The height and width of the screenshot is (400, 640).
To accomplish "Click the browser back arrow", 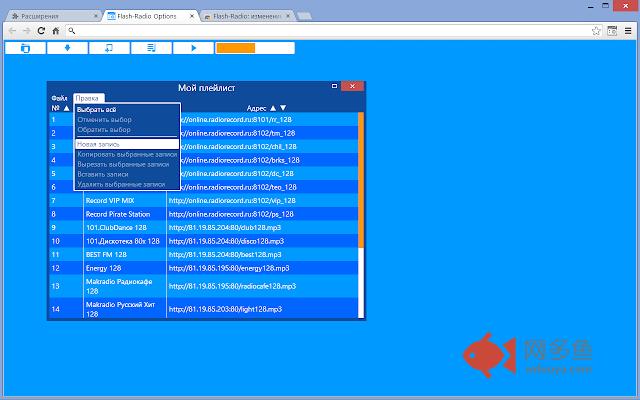I will point(12,31).
